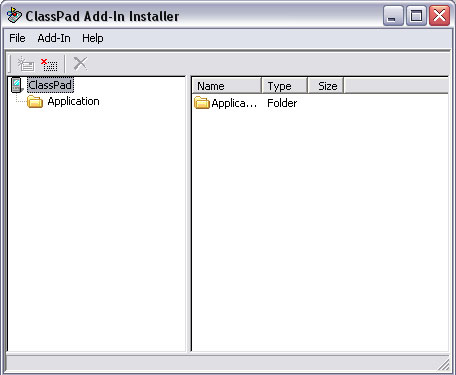Open the File menu

tap(17, 38)
